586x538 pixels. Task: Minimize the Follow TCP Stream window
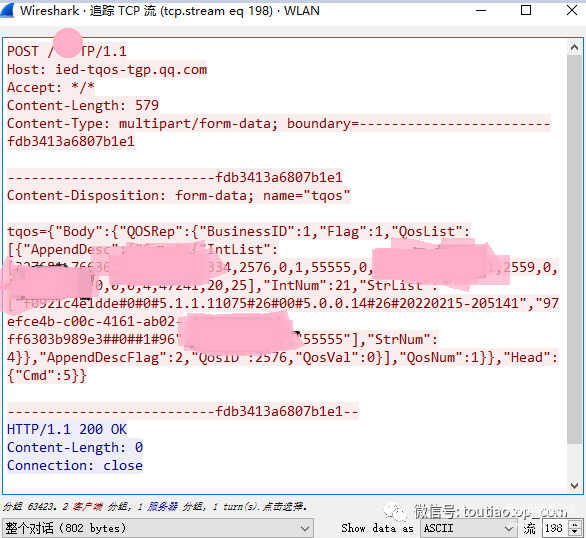point(481,10)
